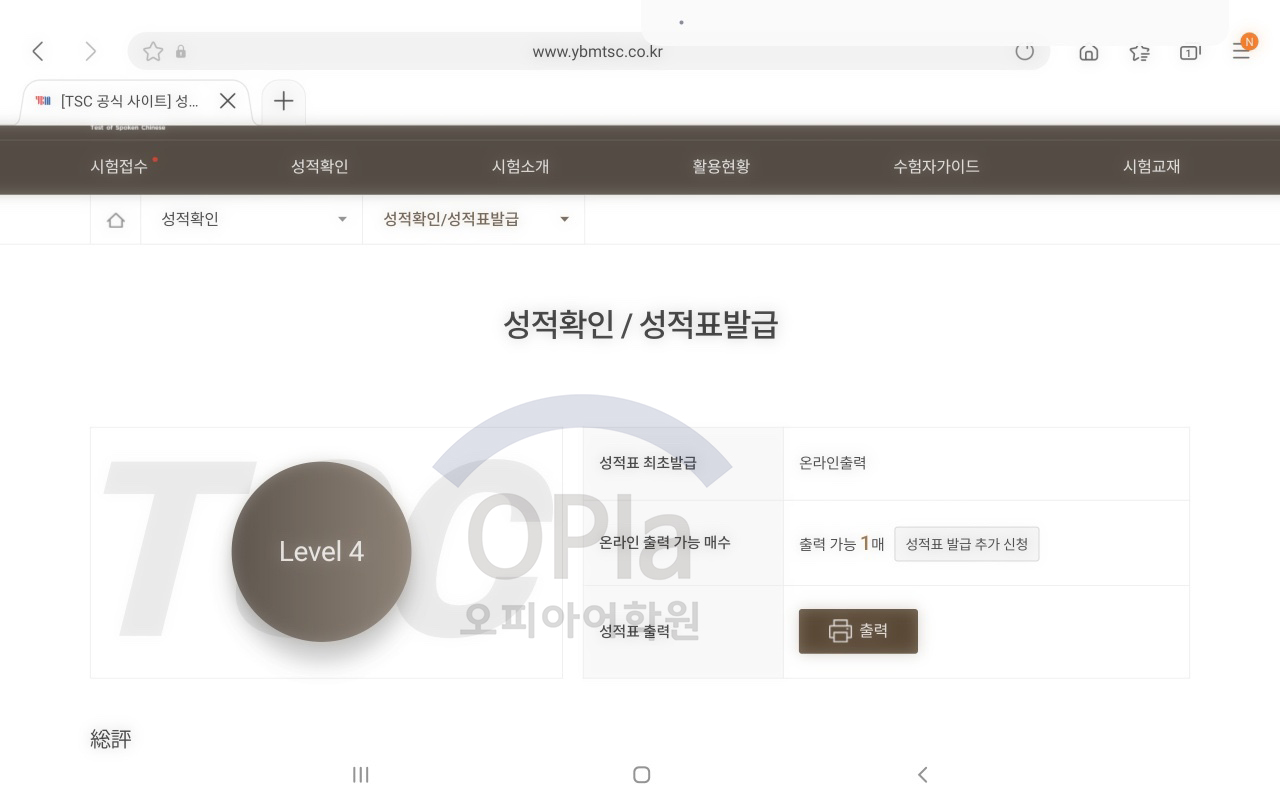Close the TSC 공식 사이트 tab
This screenshot has height=800, width=1280.
coord(227,101)
